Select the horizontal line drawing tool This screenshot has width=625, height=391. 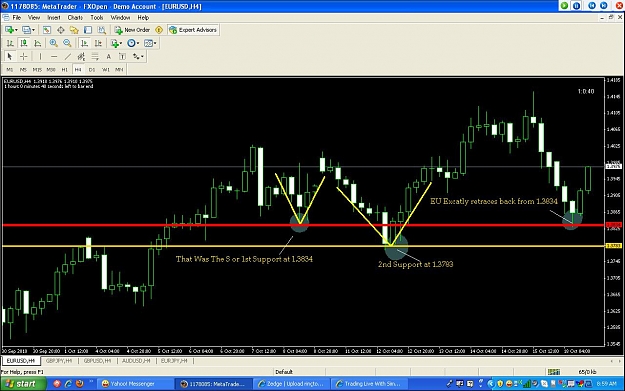(x=54, y=56)
